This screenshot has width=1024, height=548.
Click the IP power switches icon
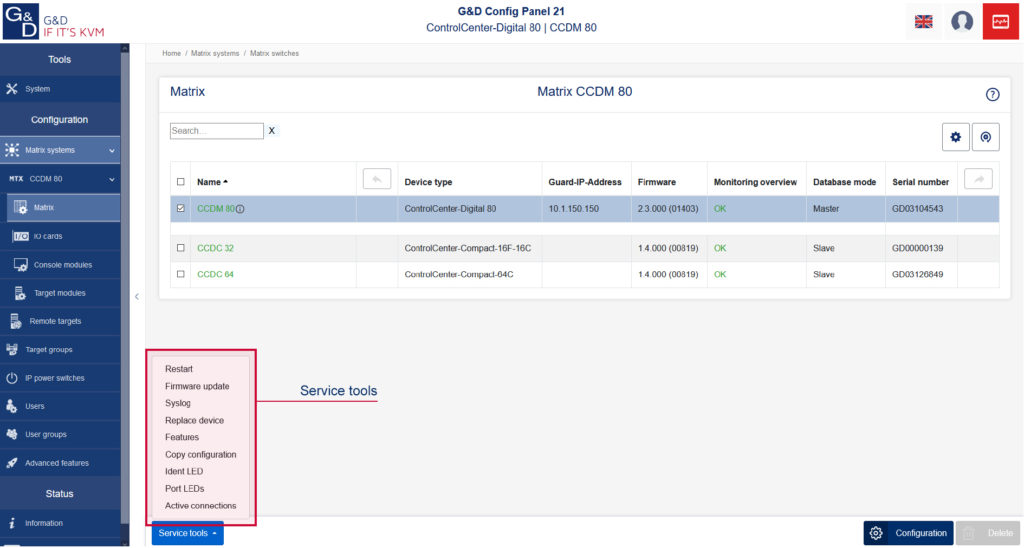[12, 378]
